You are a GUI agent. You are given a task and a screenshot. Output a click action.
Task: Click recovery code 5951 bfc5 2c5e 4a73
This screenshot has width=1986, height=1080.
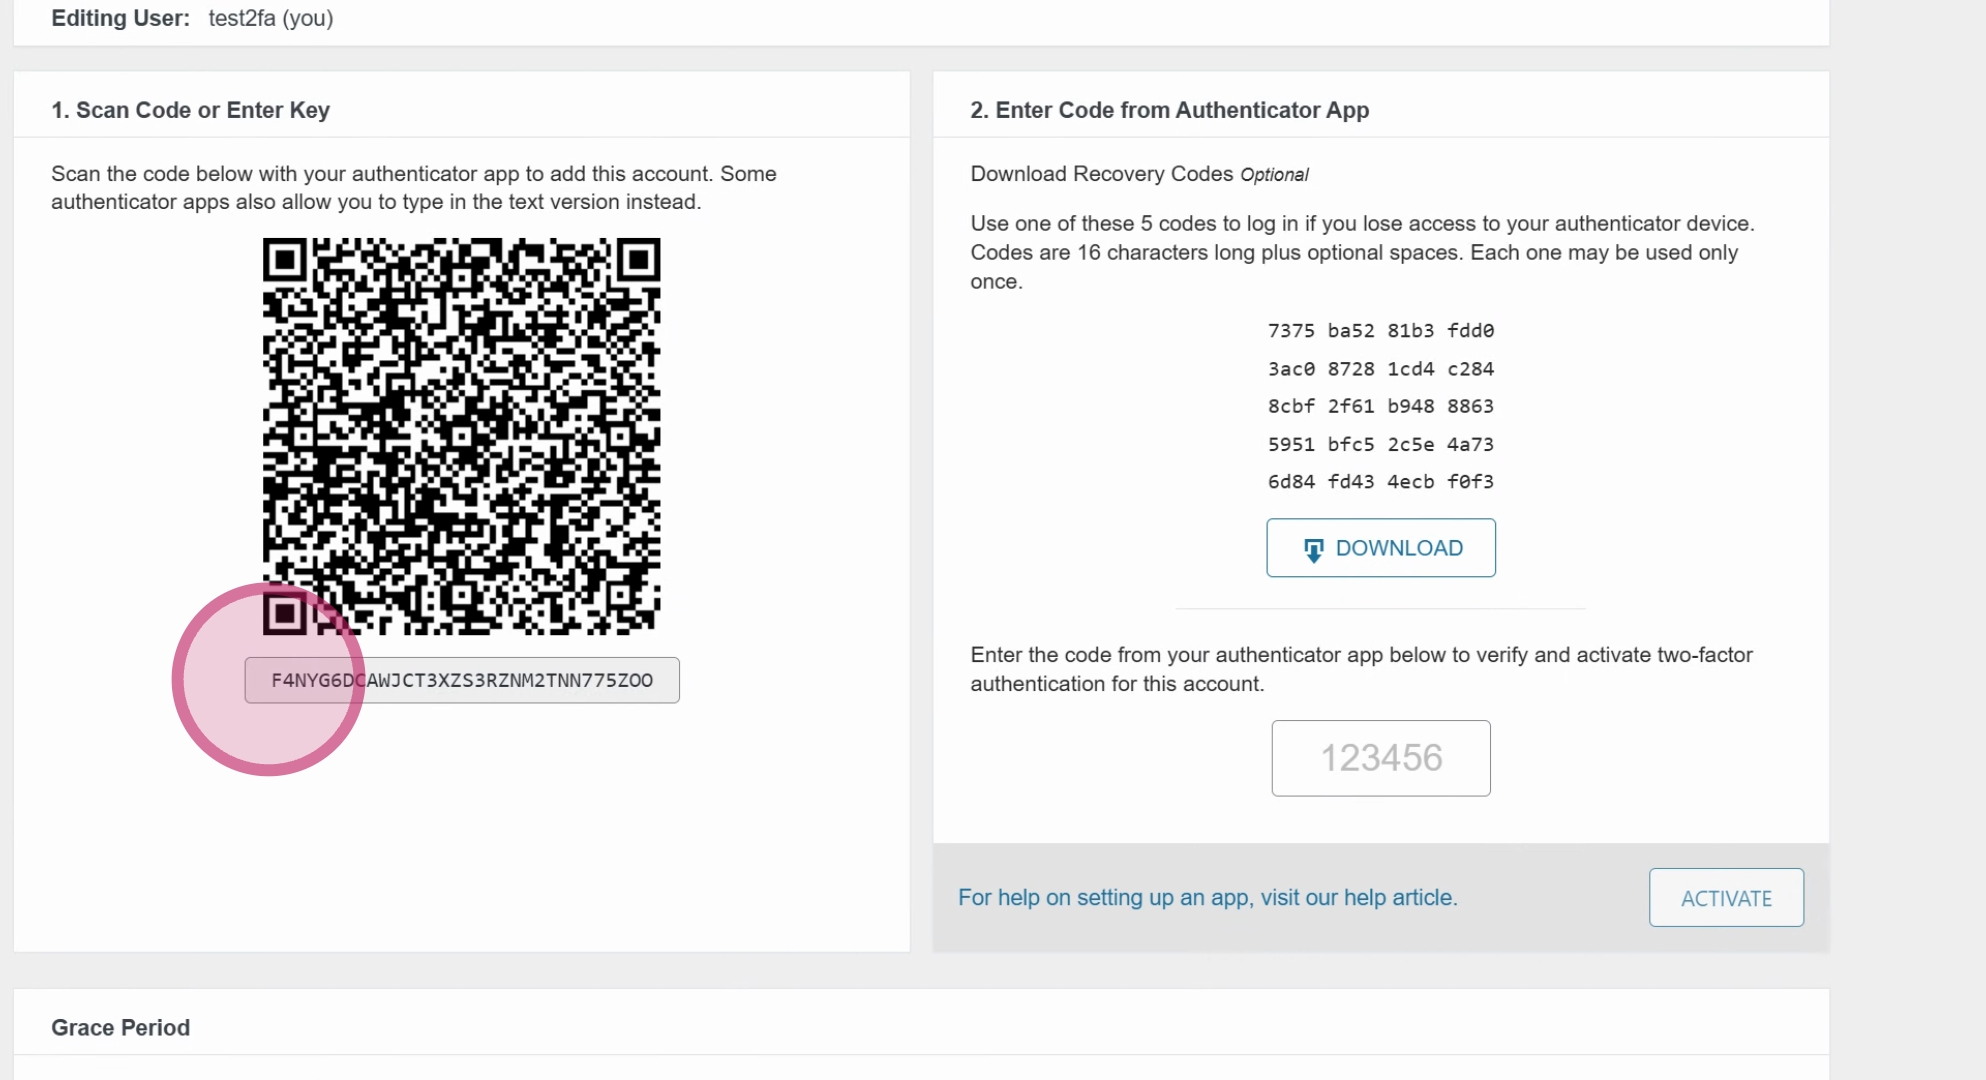1381,444
